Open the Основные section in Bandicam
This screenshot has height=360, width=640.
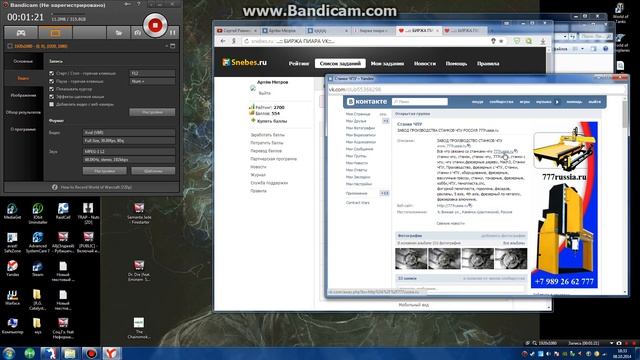[23, 61]
